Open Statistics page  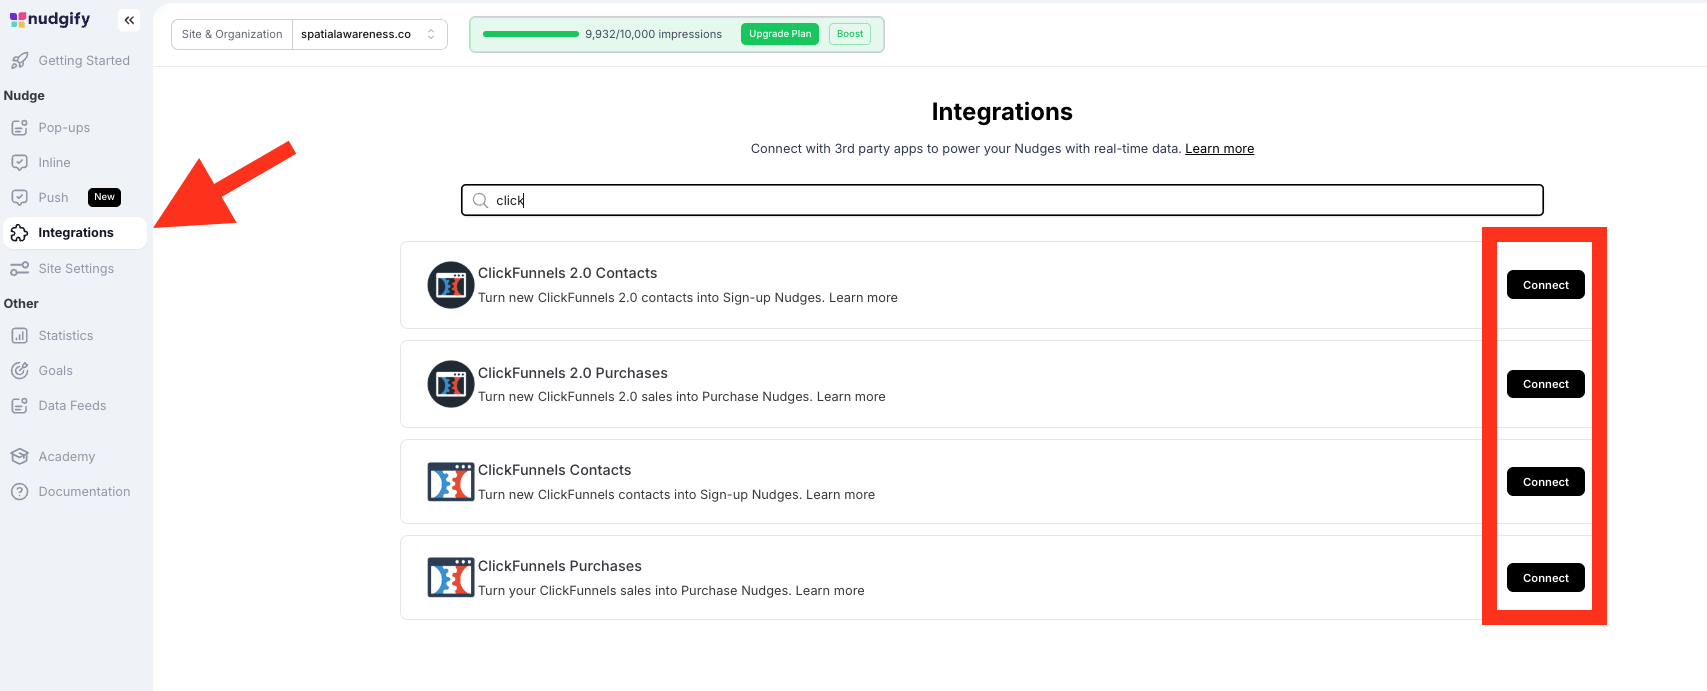pyautogui.click(x=66, y=336)
